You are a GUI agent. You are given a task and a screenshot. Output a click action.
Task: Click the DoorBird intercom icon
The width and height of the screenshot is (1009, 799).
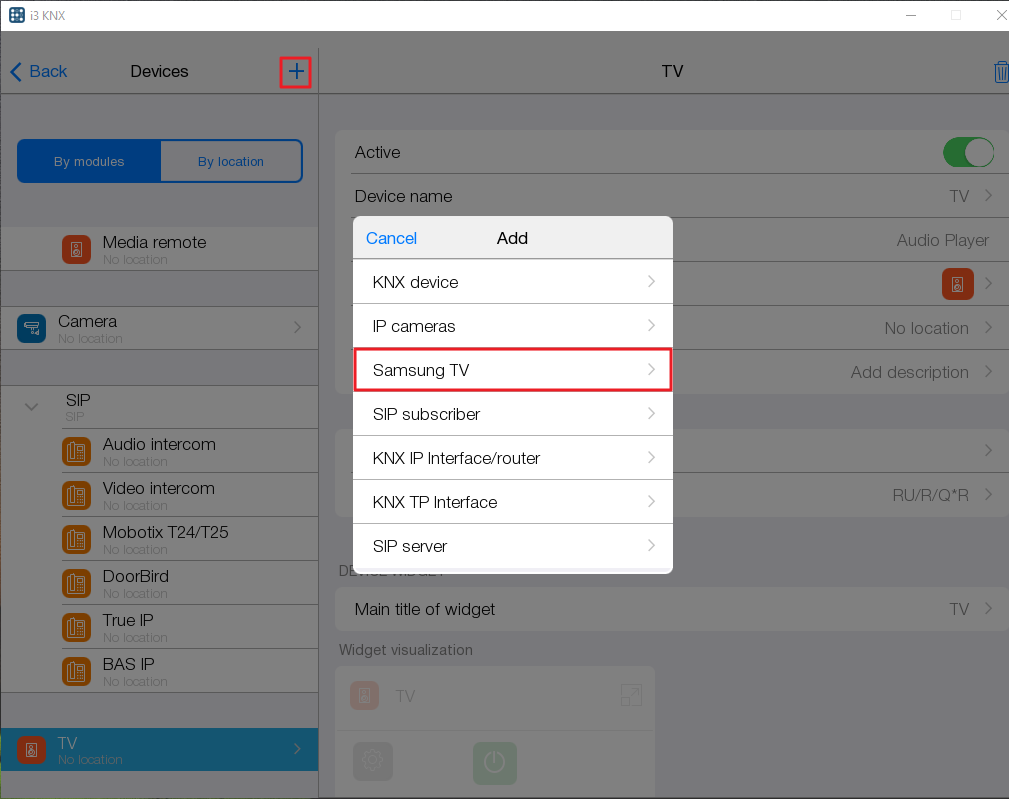pyautogui.click(x=77, y=584)
